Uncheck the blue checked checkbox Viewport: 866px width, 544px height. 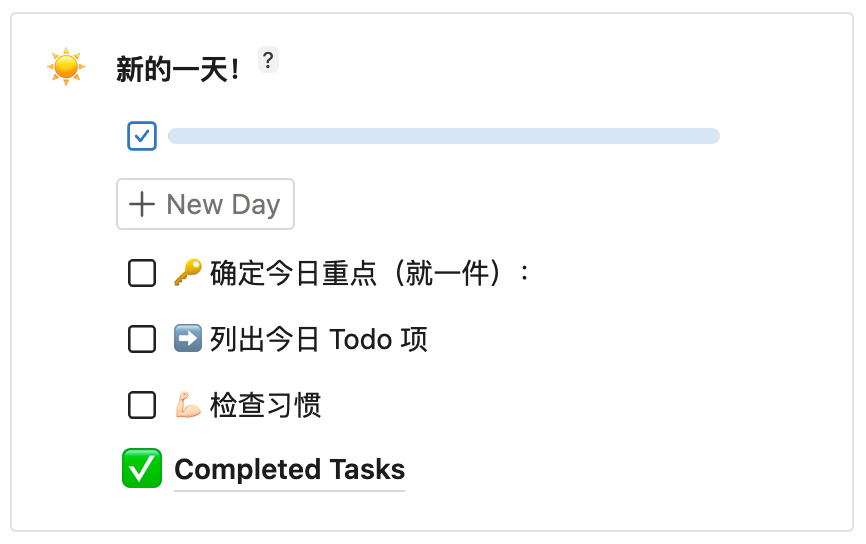coord(142,136)
